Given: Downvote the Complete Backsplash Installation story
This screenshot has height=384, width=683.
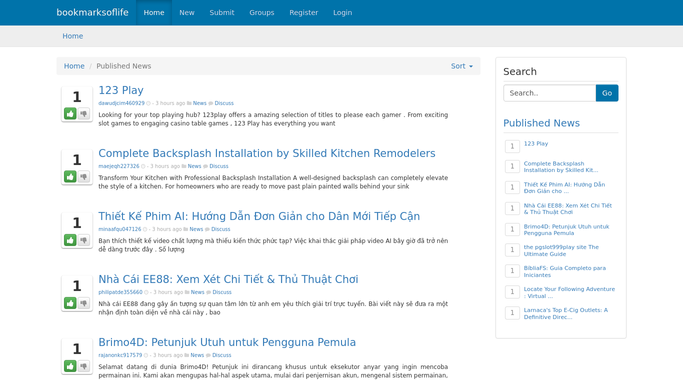Looking at the screenshot, I should 84,177.
